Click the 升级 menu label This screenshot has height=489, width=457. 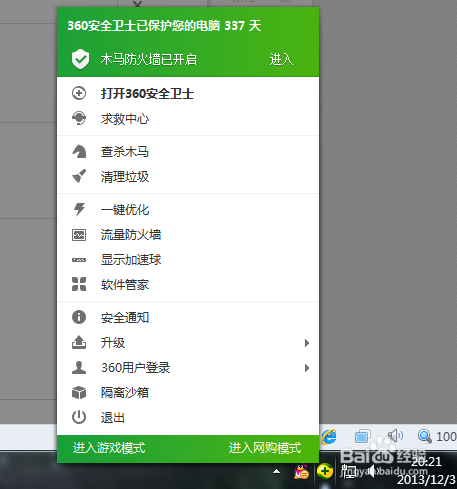click(113, 343)
